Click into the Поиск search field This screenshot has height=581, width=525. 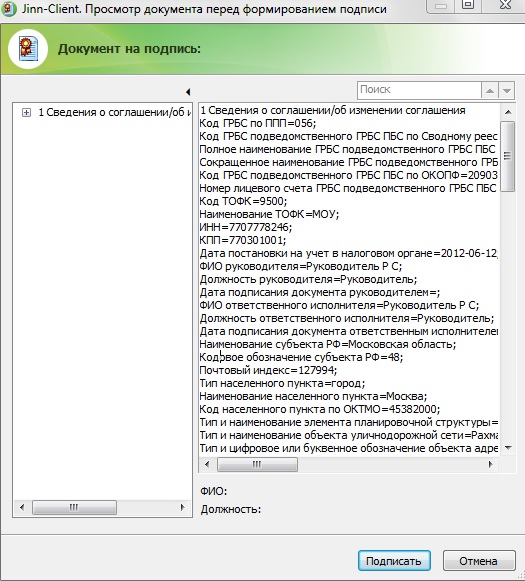(419, 90)
